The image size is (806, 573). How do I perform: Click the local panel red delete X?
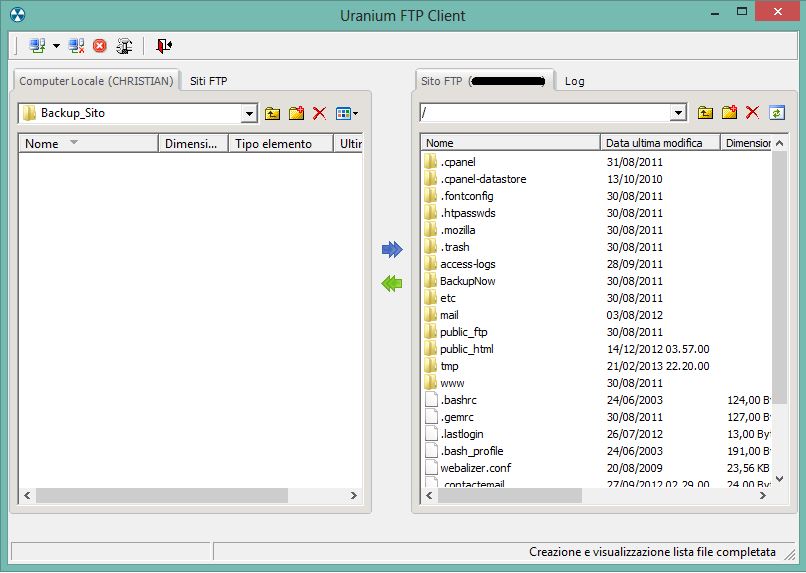(319, 113)
